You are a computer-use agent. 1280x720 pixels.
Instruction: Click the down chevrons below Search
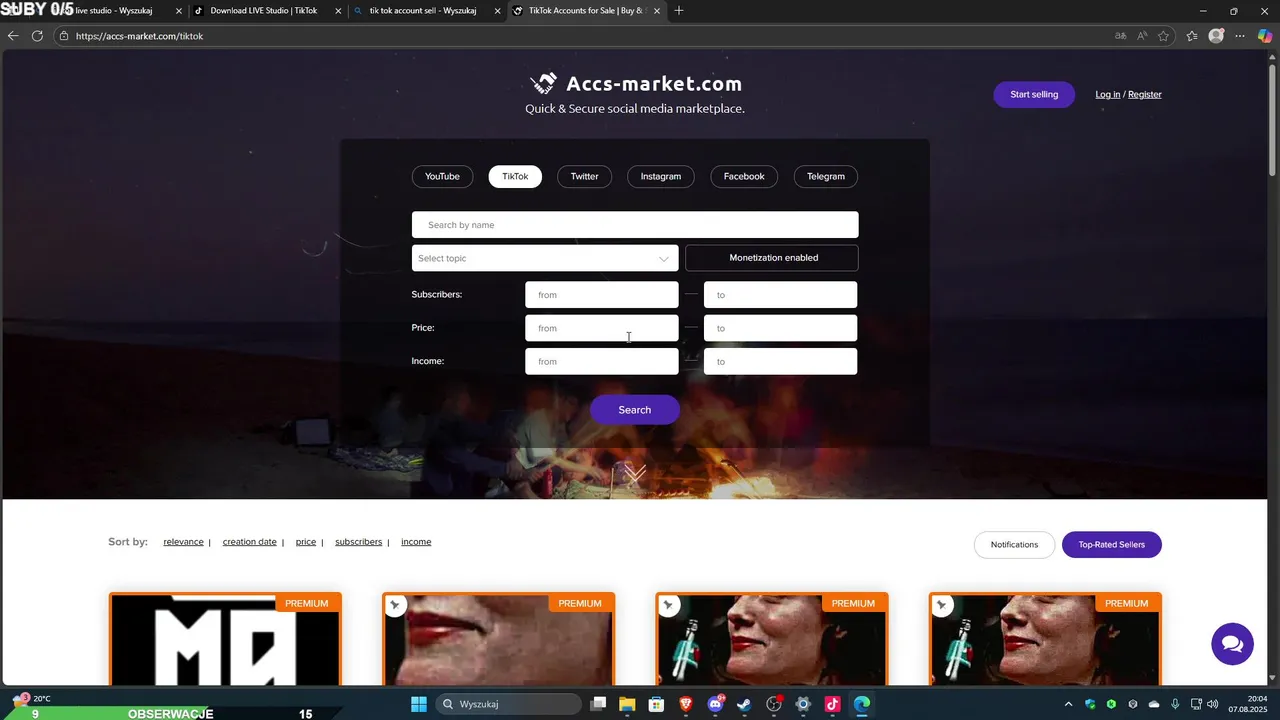pos(635,472)
